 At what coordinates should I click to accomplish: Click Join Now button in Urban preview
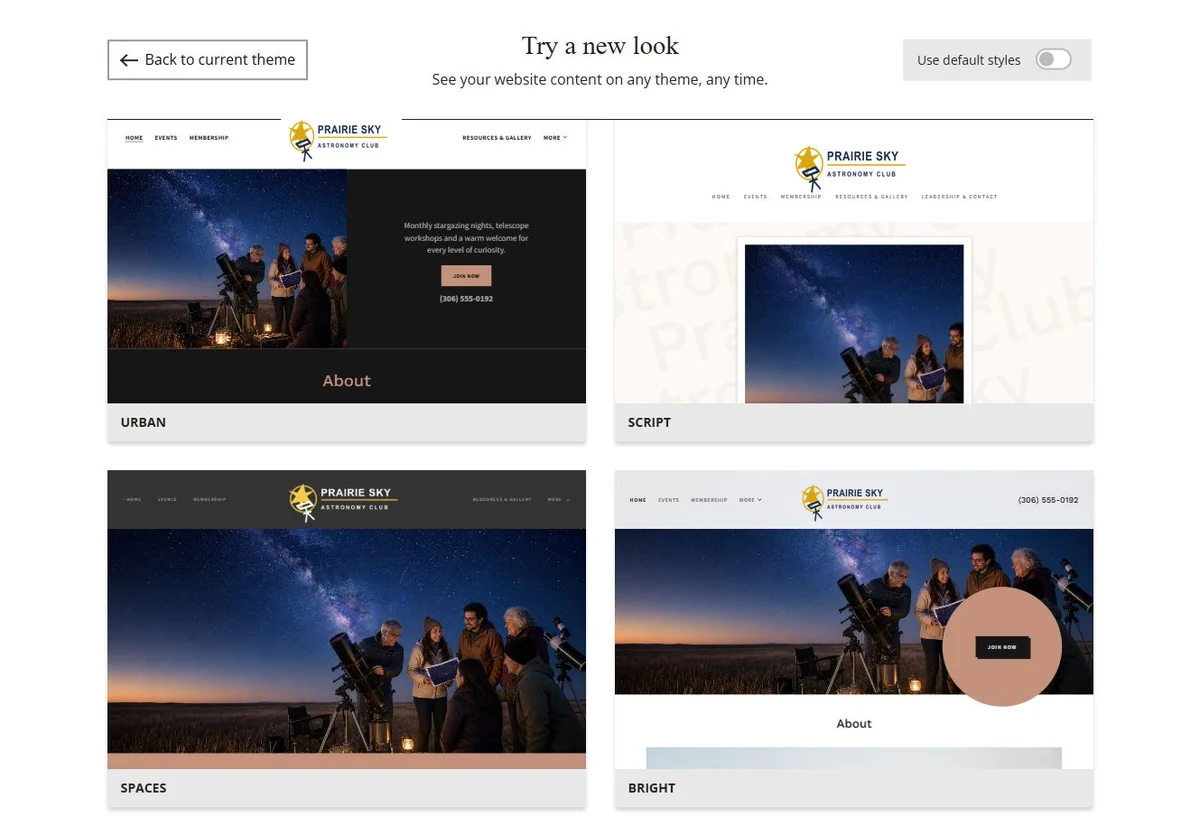pyautogui.click(x=466, y=276)
